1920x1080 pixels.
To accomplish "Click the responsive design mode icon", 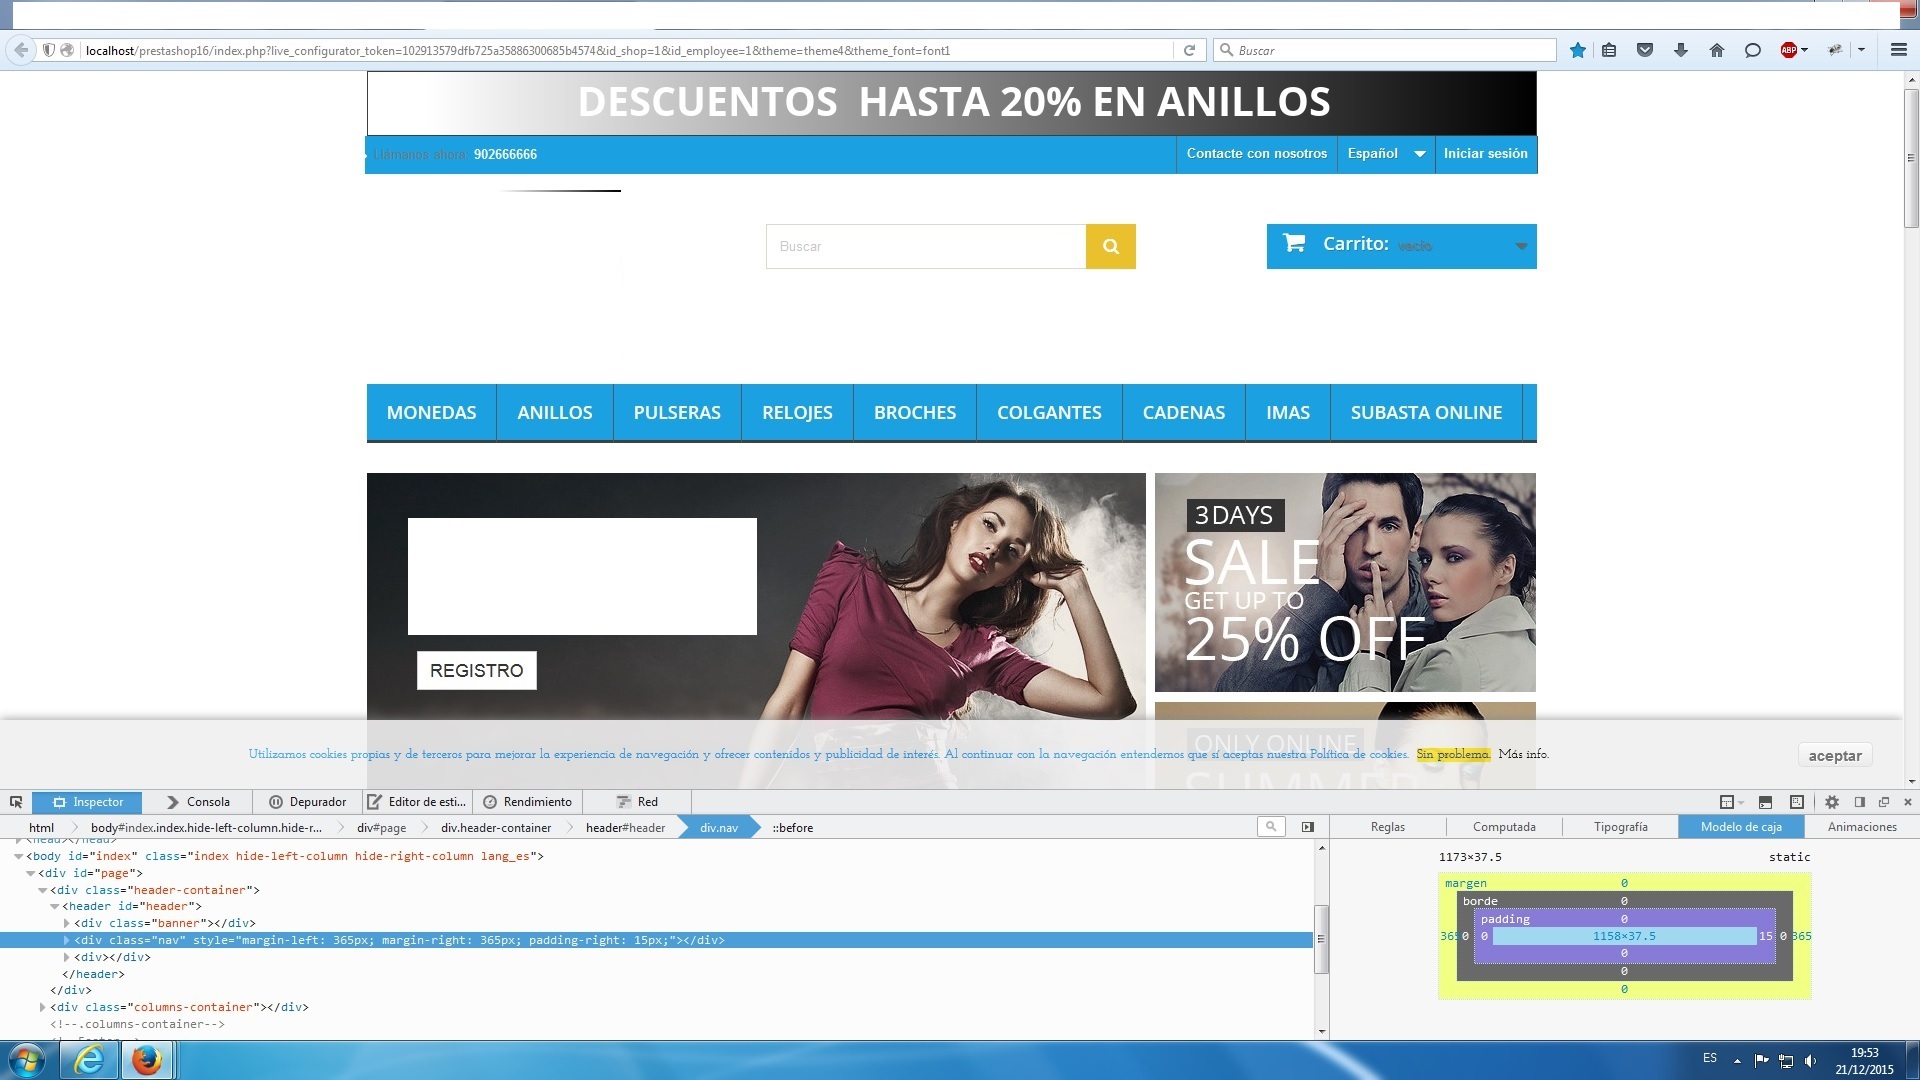I will pos(1797,802).
